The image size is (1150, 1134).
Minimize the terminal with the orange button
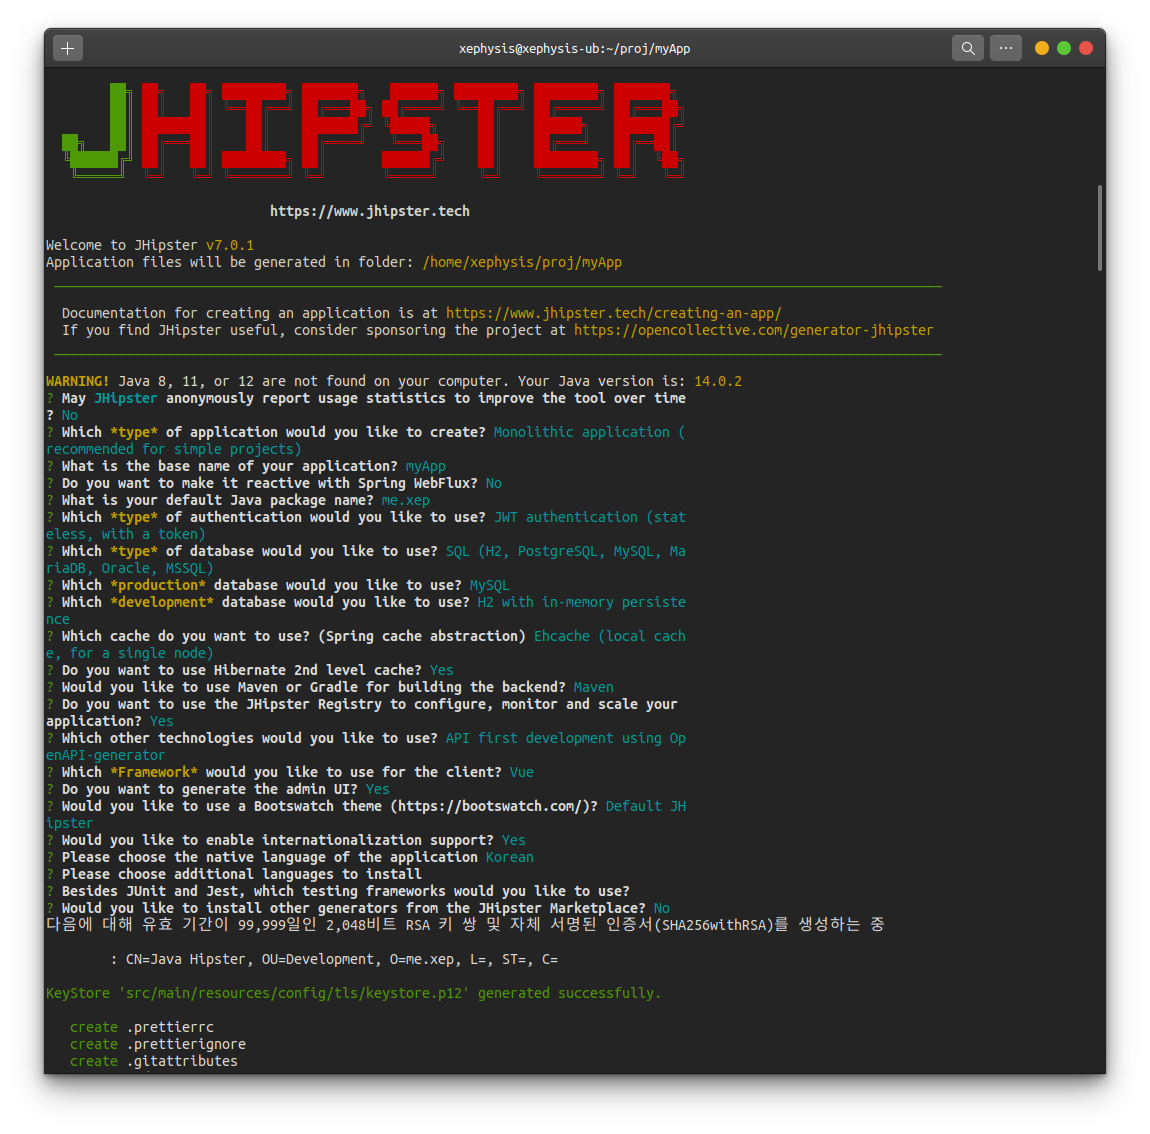1041,48
